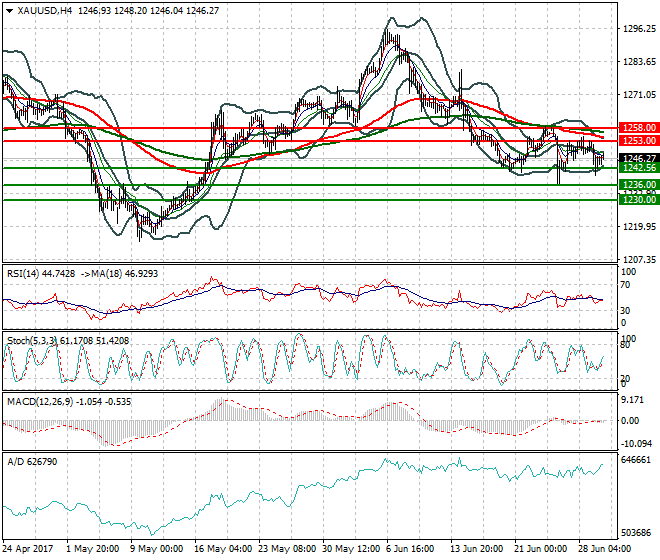Screen dimensions: 660x560
Task: Click the 646661 A/D scale value
Action: tap(636, 461)
